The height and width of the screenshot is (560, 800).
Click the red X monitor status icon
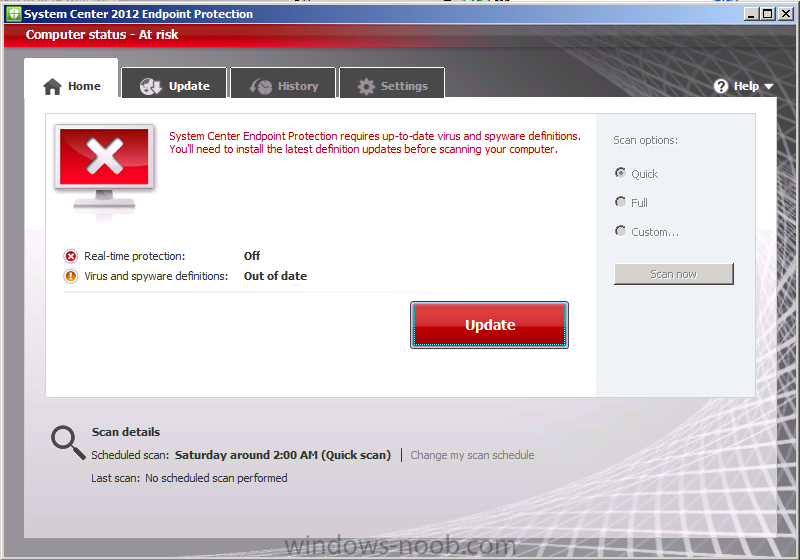point(104,168)
